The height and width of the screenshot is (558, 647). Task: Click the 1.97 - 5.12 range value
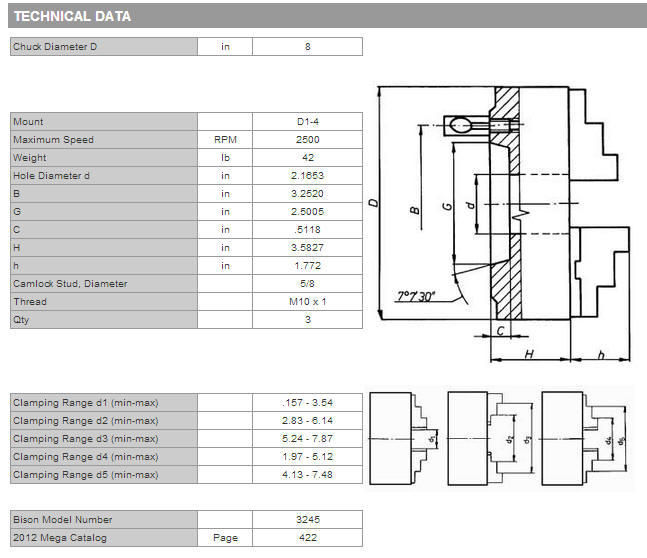point(307,456)
